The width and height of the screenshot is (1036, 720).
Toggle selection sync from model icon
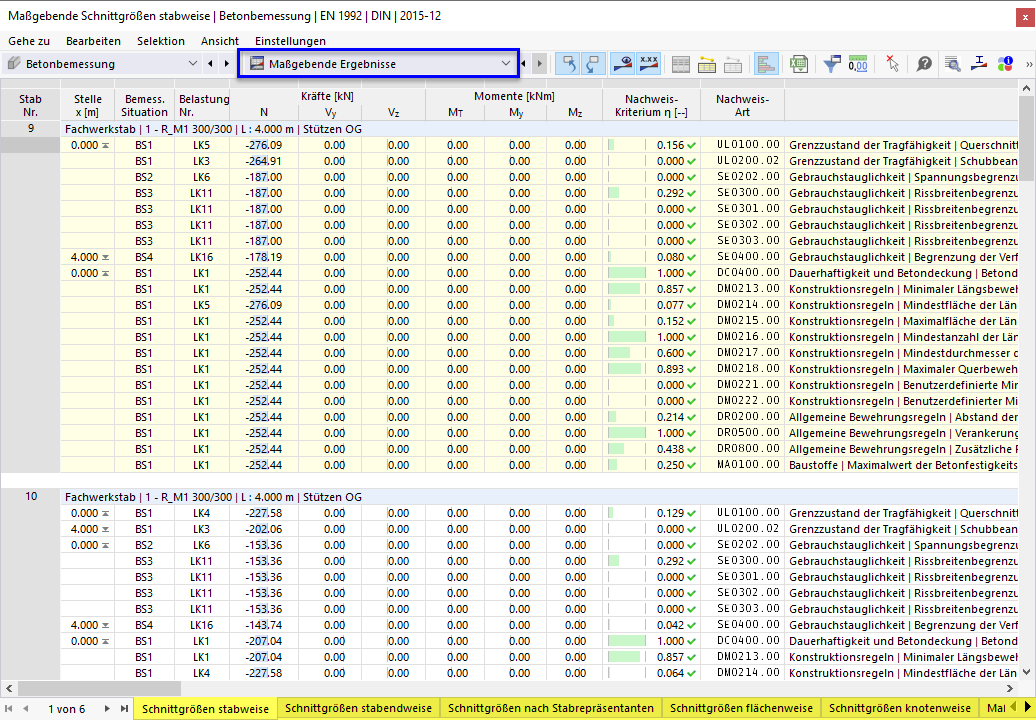coord(593,64)
